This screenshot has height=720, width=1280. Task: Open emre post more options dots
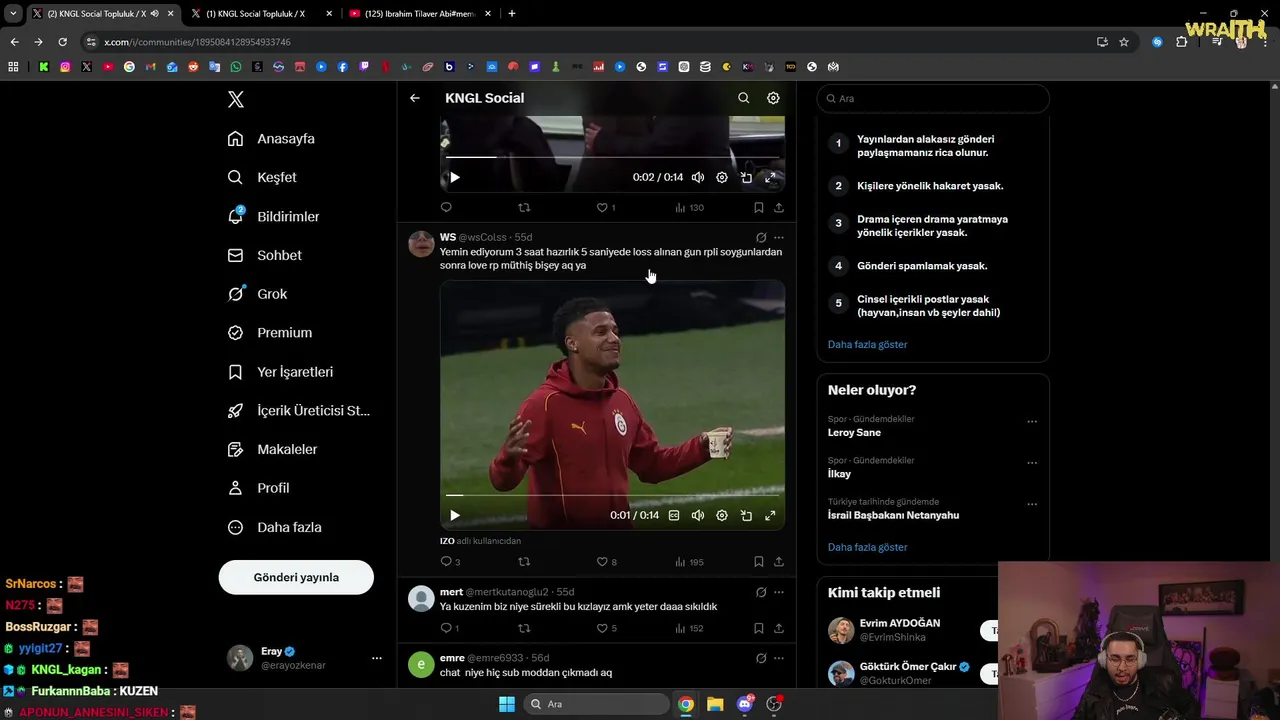779,658
